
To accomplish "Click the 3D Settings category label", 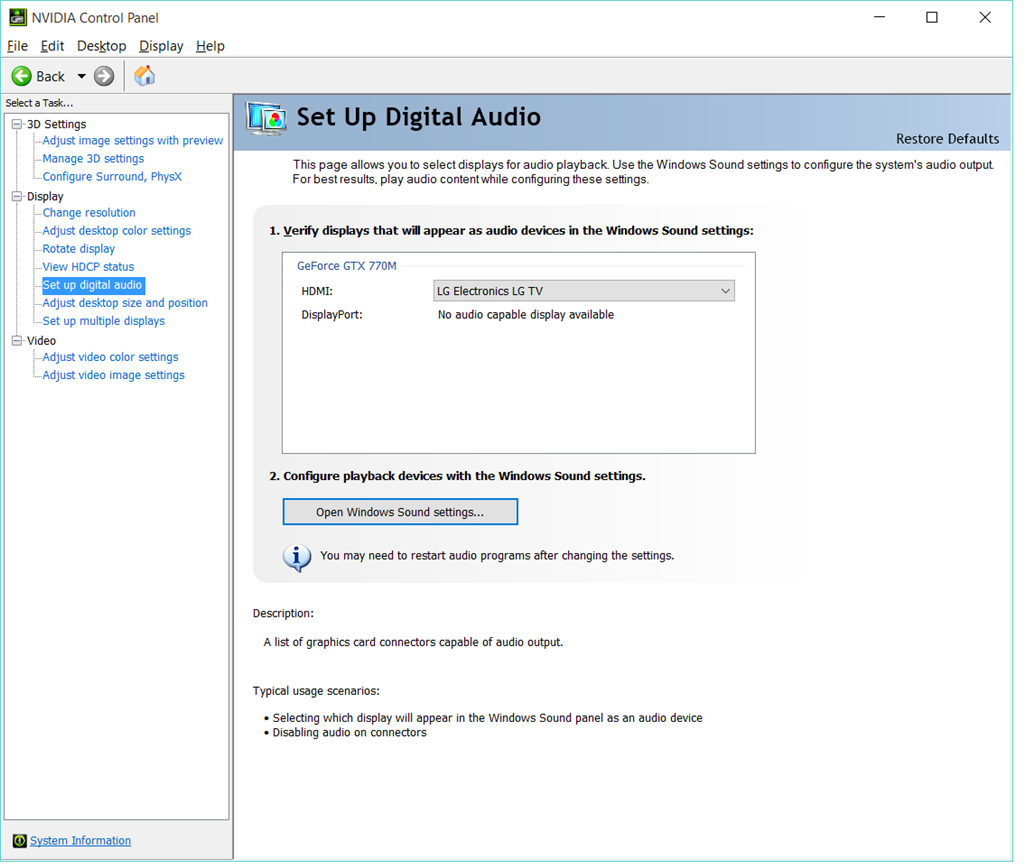I will [57, 125].
